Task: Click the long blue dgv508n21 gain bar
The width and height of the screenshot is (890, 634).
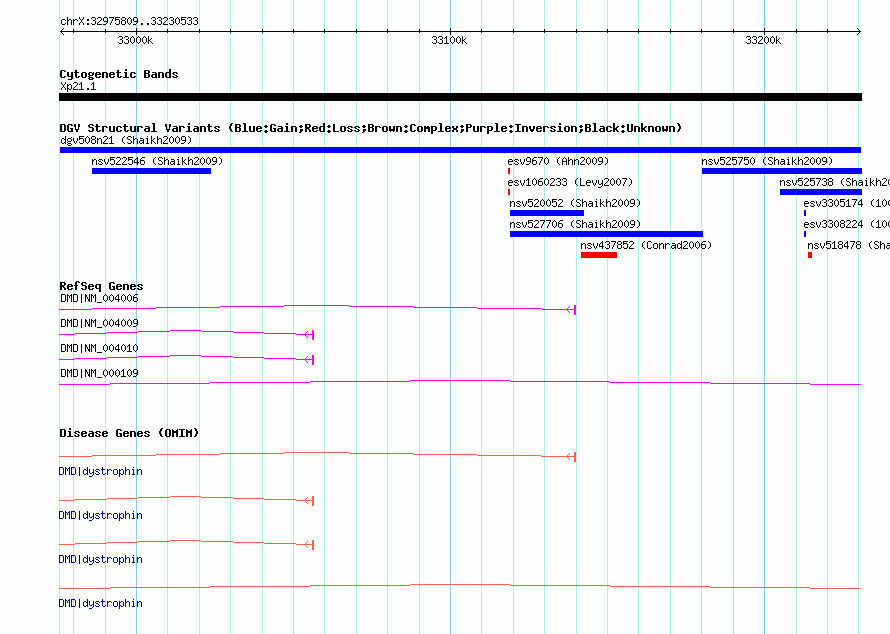Action: point(460,150)
